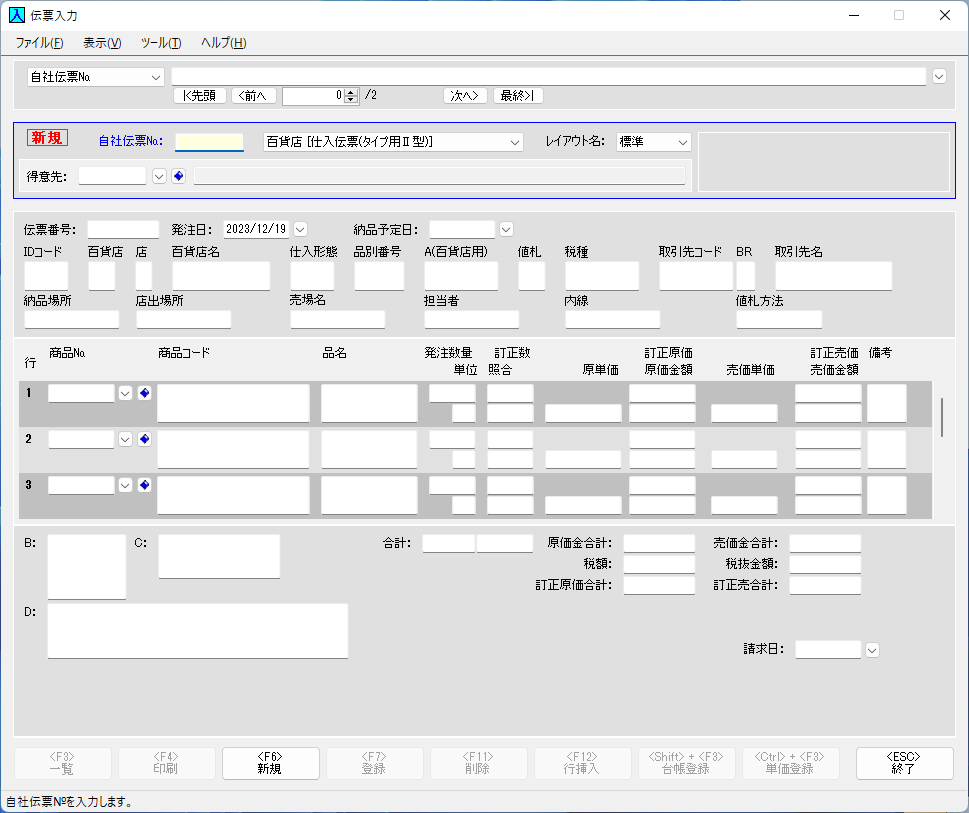The height and width of the screenshot is (813, 969).
Task: Open the 自社伝票№ search type dropdown
Action: [x=156, y=77]
